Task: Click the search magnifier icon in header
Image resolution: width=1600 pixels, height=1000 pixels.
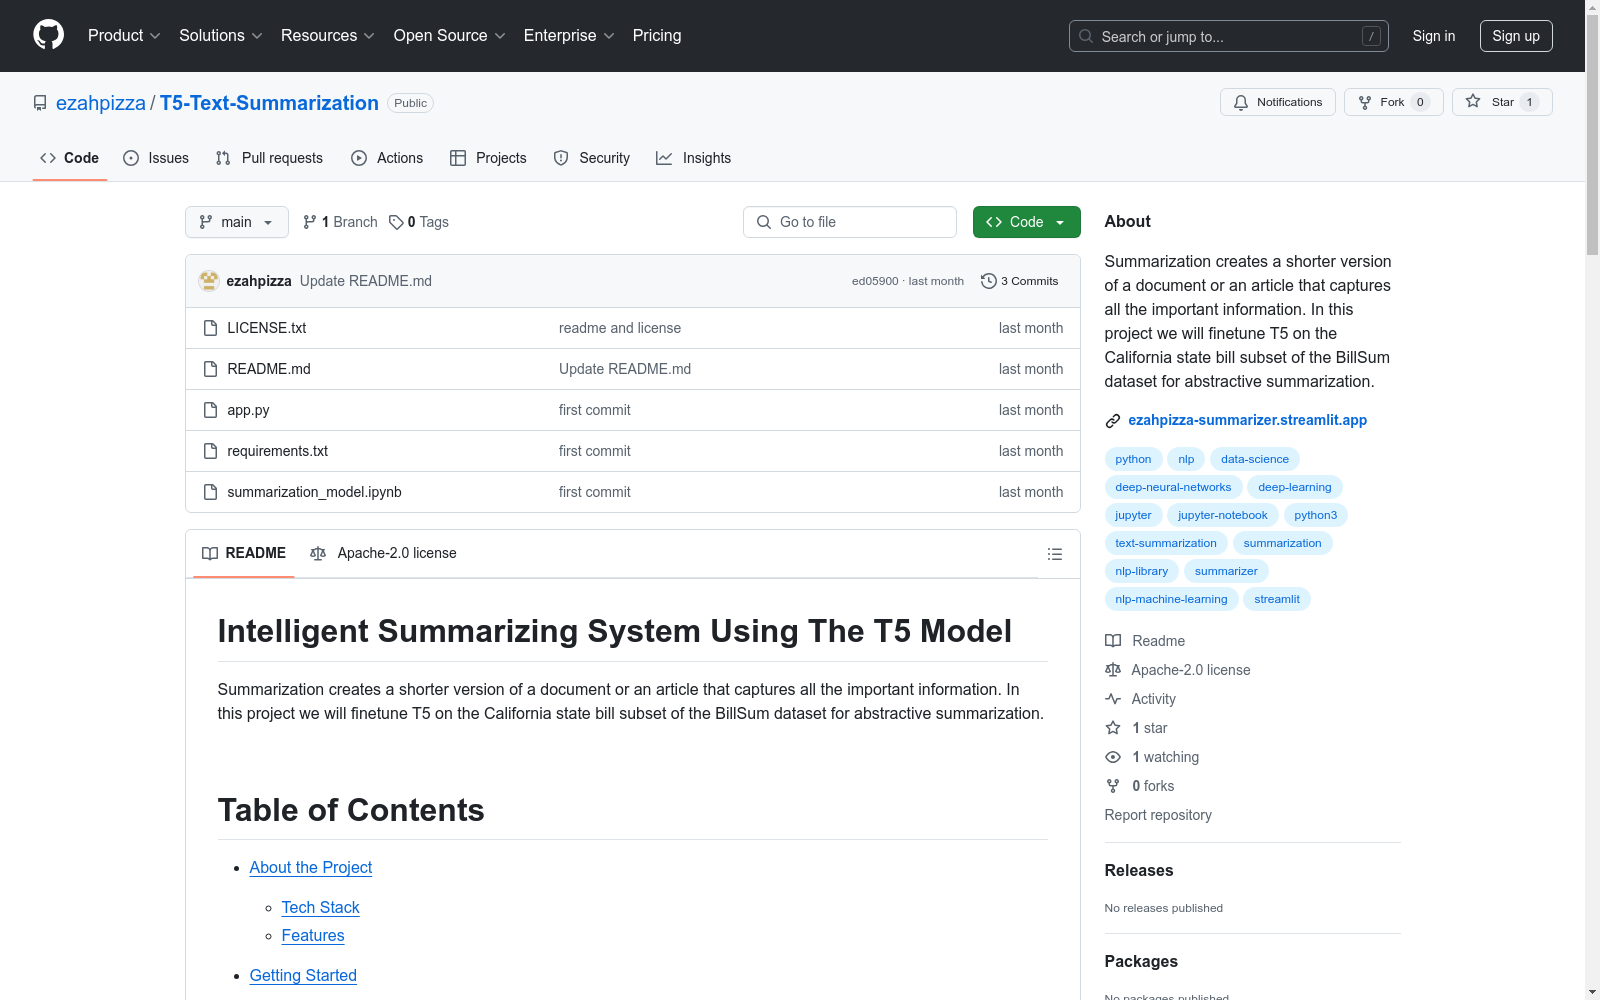Action: click(1086, 36)
